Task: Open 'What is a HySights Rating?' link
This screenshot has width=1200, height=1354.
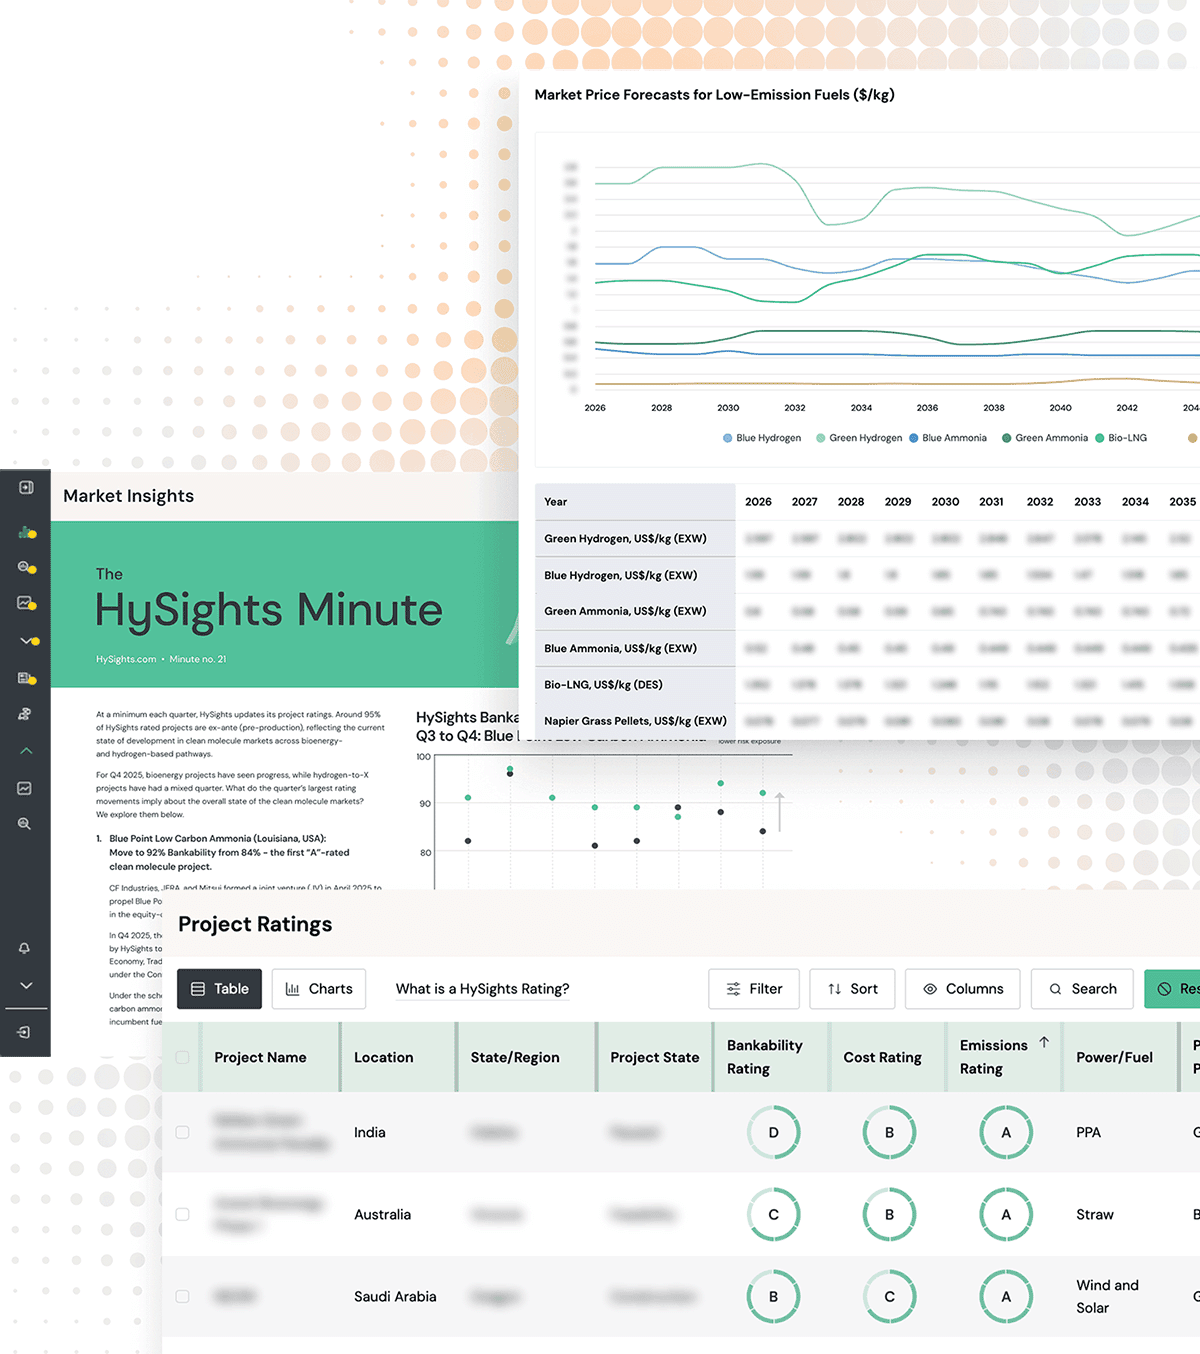Action: pyautogui.click(x=482, y=989)
